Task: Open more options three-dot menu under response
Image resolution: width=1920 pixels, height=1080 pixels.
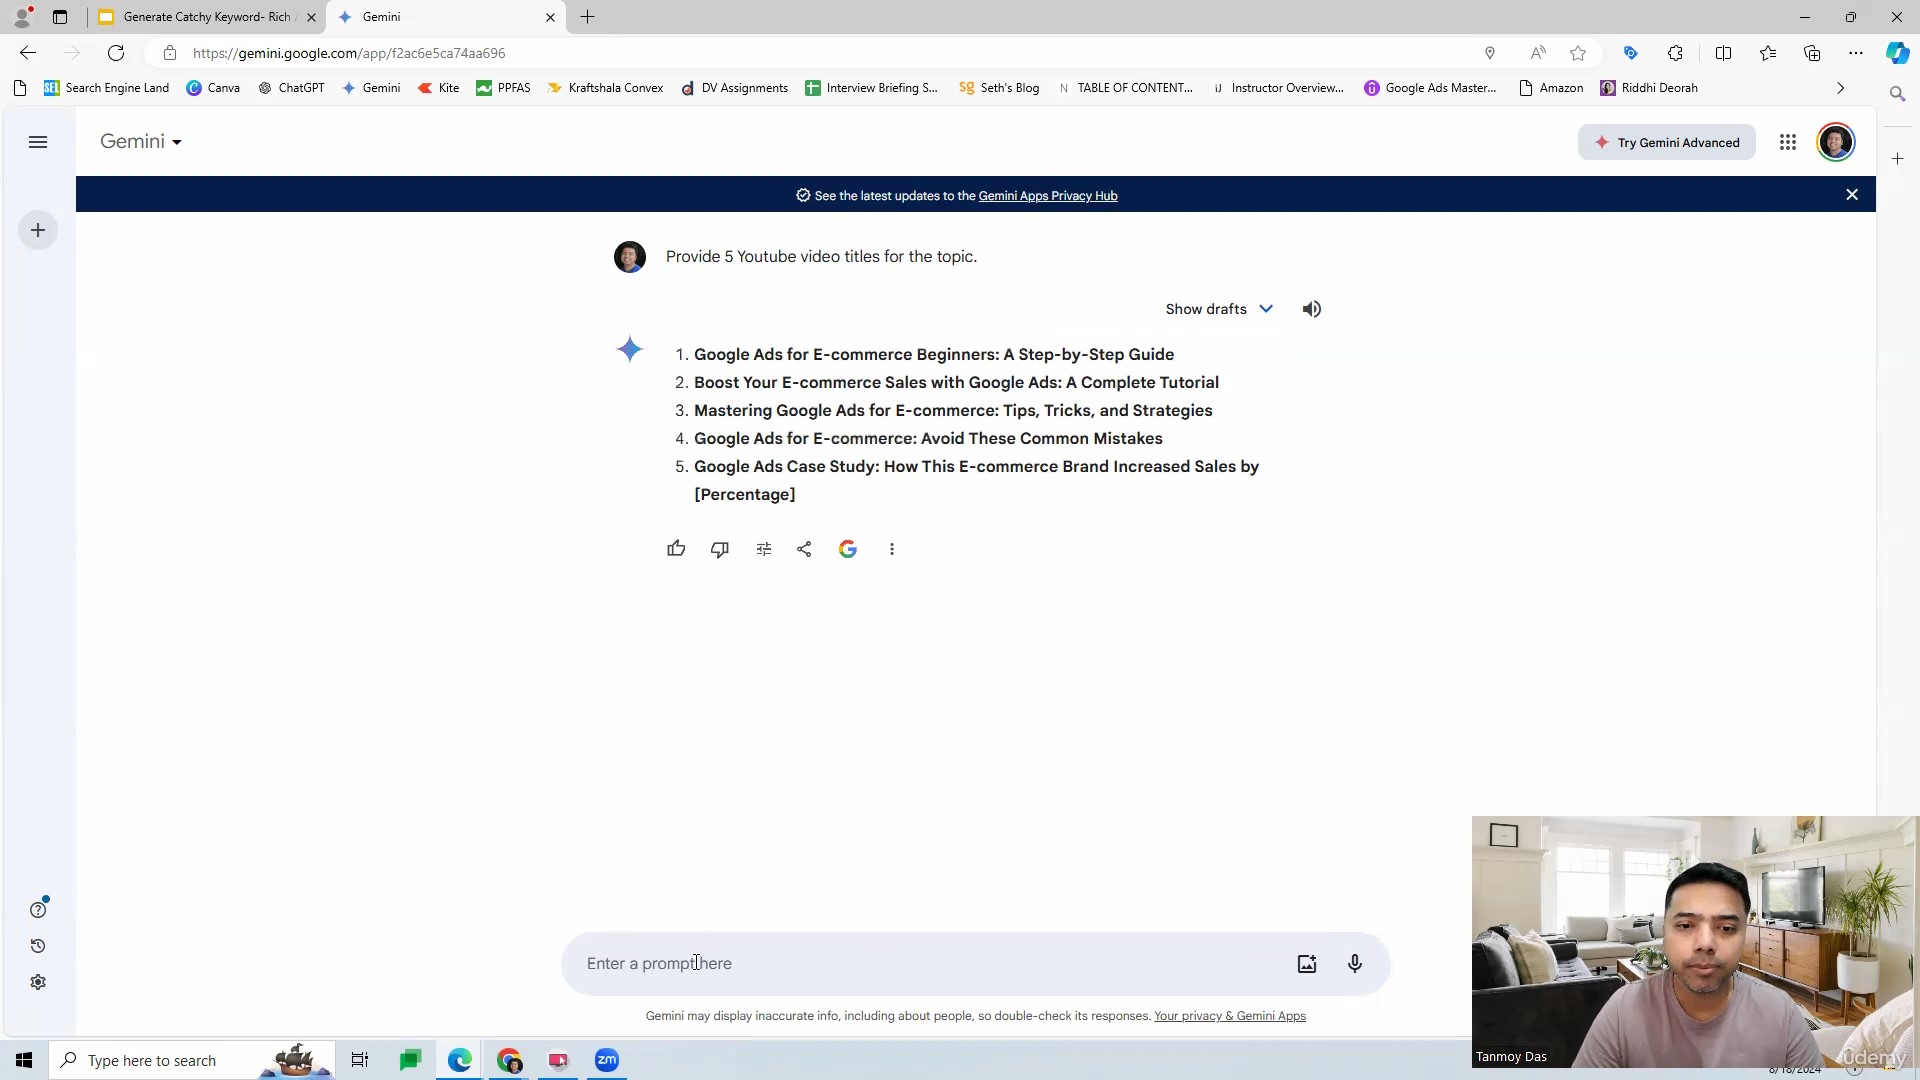Action: tap(892, 549)
